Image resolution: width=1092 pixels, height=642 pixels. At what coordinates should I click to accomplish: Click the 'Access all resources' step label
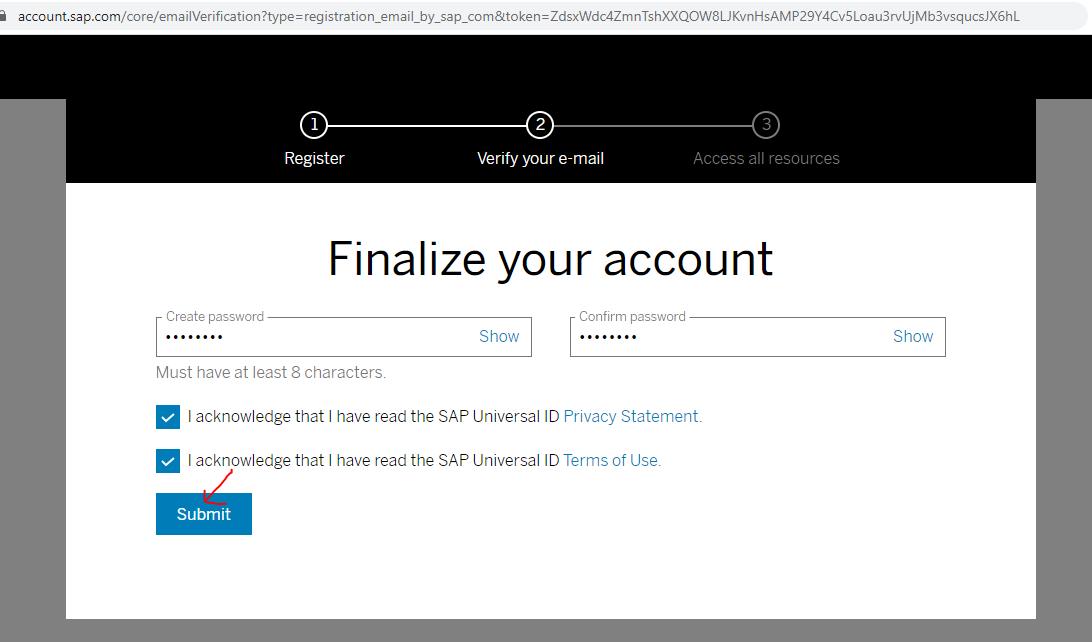click(x=766, y=159)
